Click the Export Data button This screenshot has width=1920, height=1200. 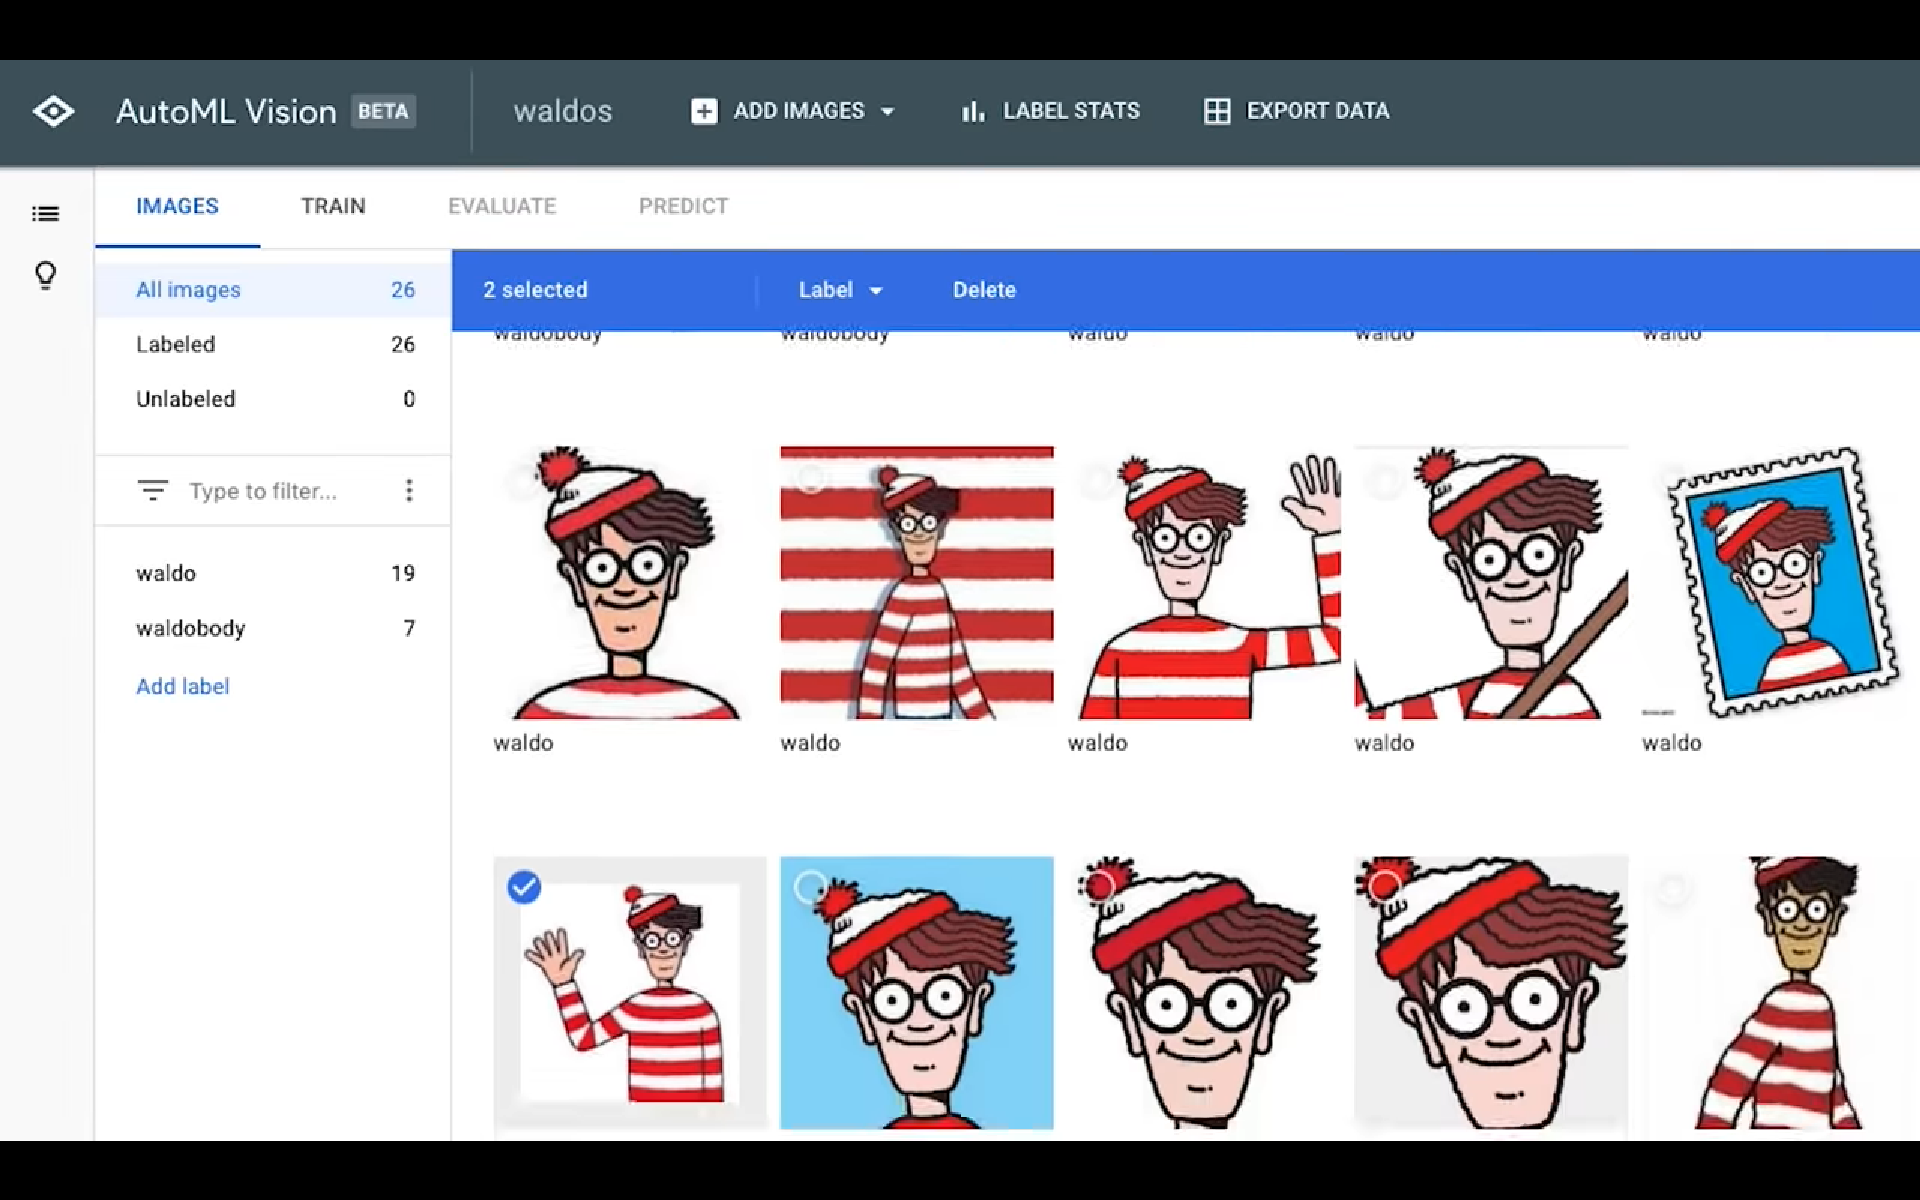pyautogui.click(x=1297, y=111)
